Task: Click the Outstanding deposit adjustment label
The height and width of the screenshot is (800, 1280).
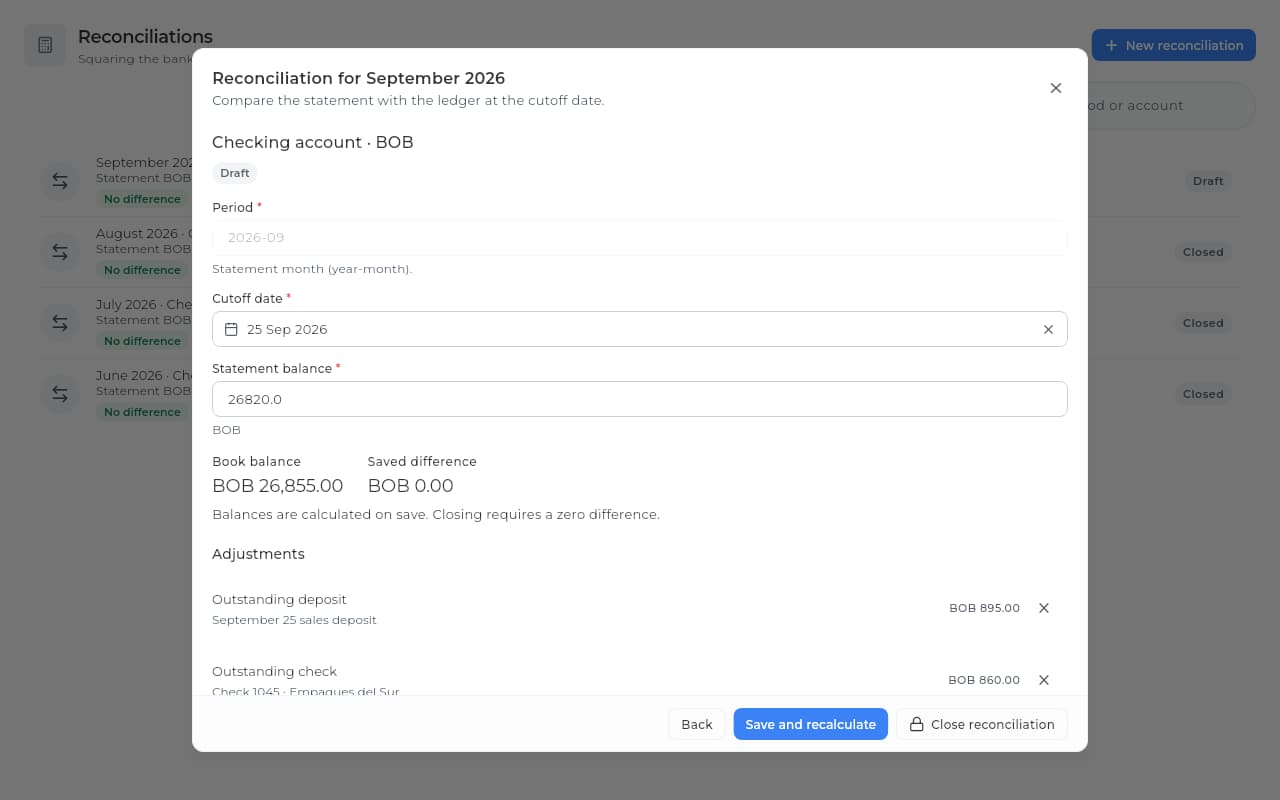Action: pyautogui.click(x=279, y=599)
